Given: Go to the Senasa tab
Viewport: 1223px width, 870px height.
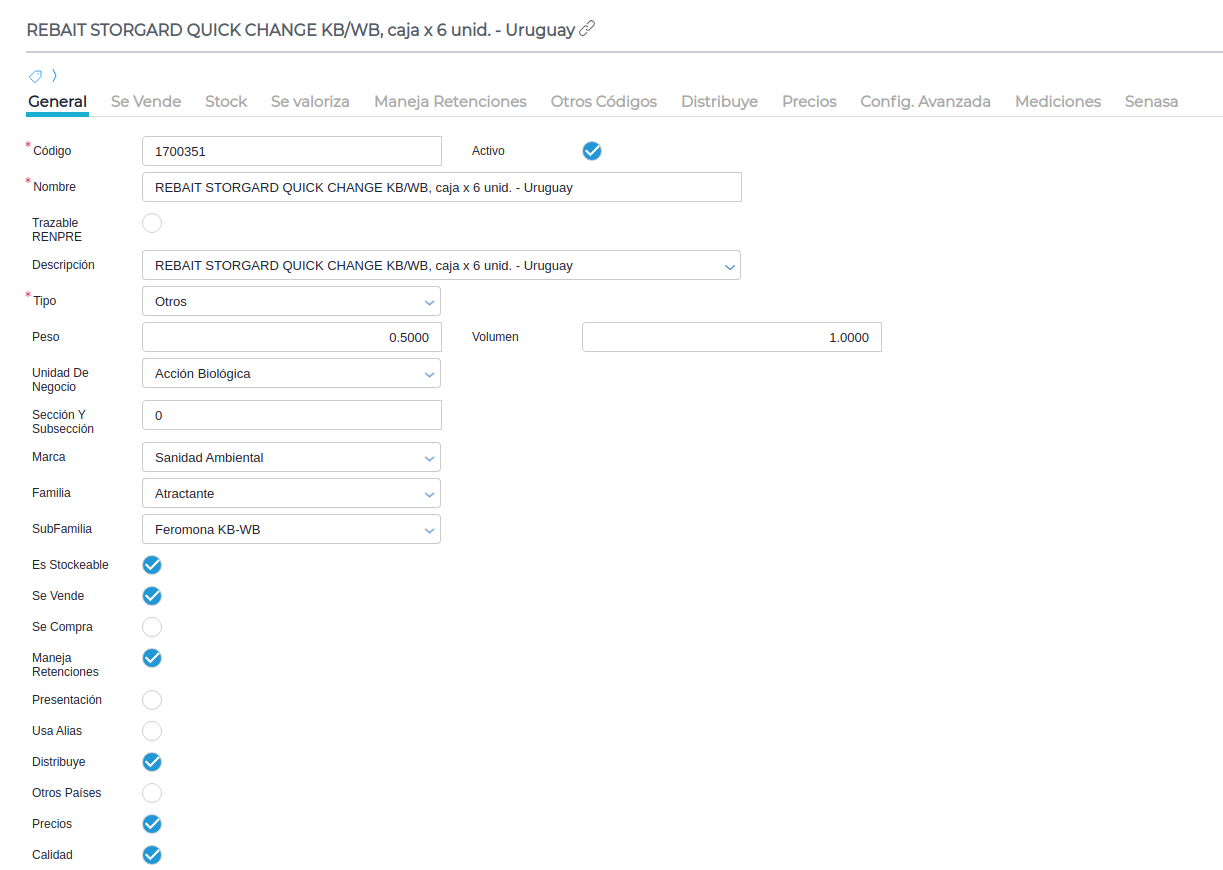Looking at the screenshot, I should tap(1151, 101).
